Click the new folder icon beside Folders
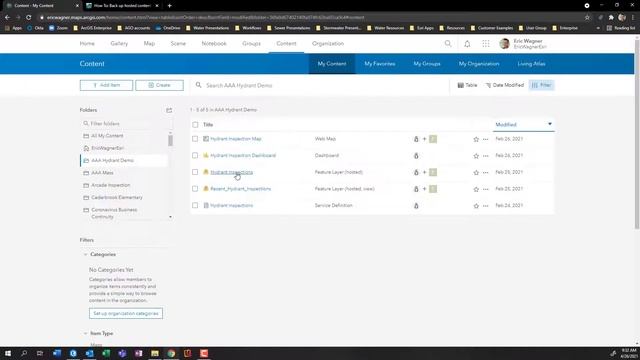This screenshot has height=360, width=640. (x=169, y=110)
